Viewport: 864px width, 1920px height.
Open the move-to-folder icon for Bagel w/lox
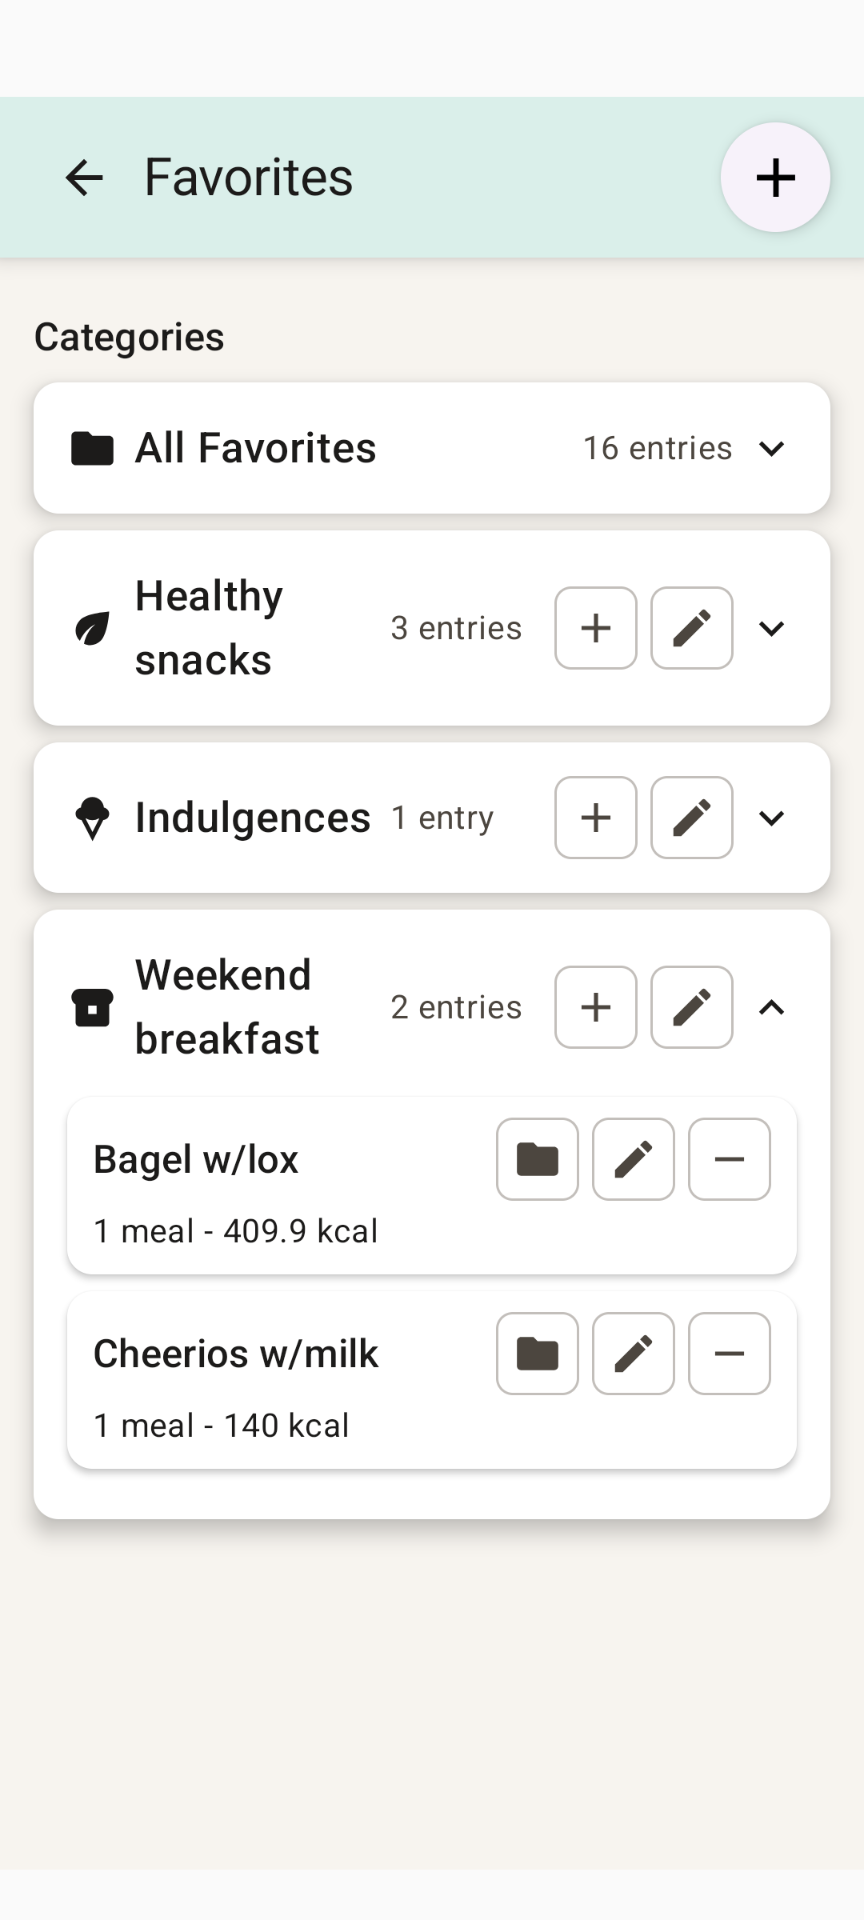[x=537, y=1159]
